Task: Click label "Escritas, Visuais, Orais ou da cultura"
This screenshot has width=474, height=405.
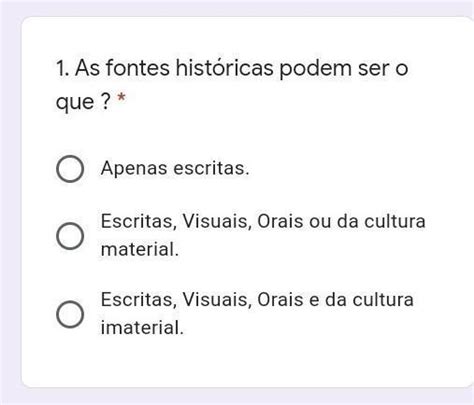Action: pyautogui.click(x=263, y=221)
